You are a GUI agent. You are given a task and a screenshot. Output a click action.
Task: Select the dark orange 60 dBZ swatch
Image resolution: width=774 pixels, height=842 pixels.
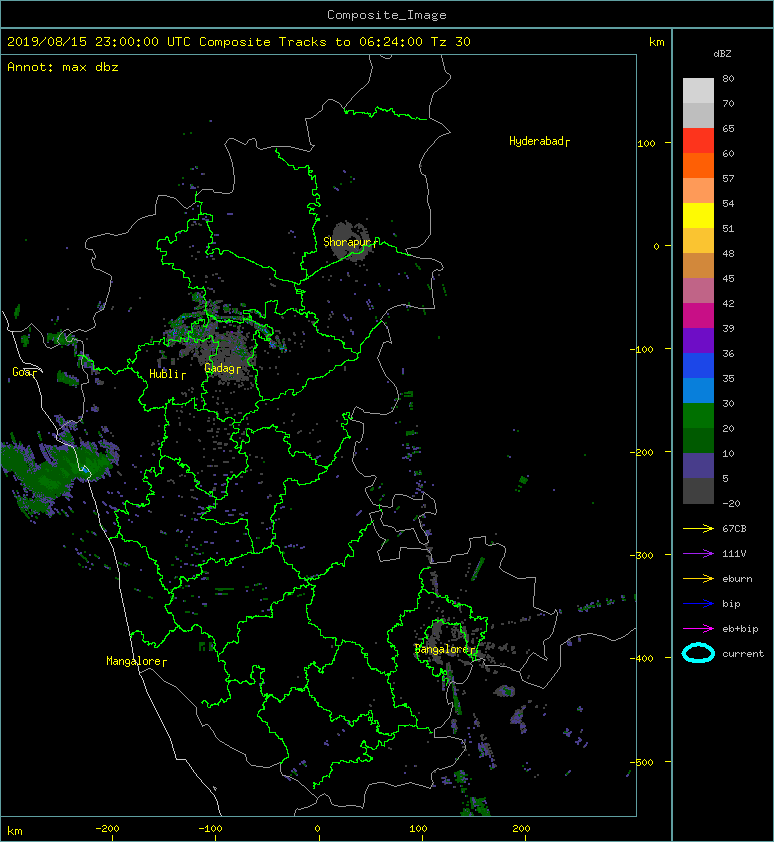(698, 165)
